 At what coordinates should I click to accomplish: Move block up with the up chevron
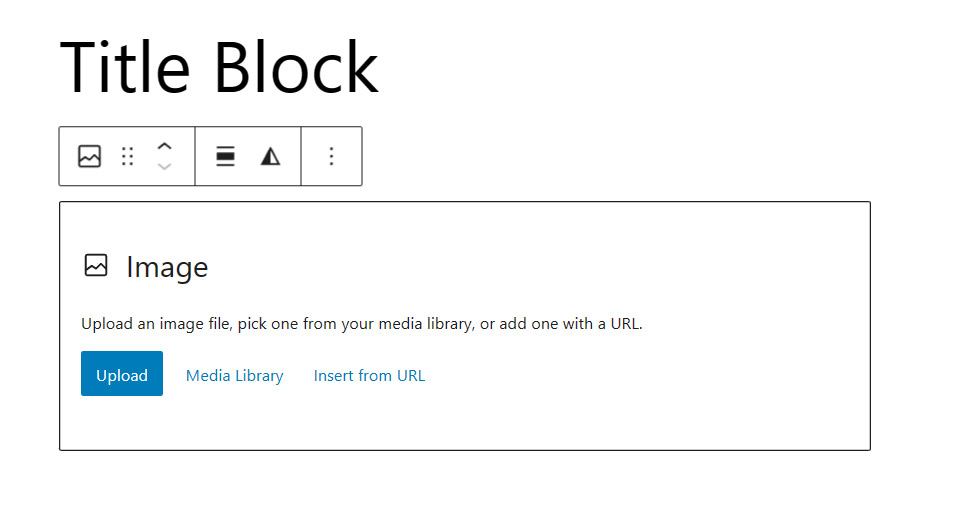(164, 147)
